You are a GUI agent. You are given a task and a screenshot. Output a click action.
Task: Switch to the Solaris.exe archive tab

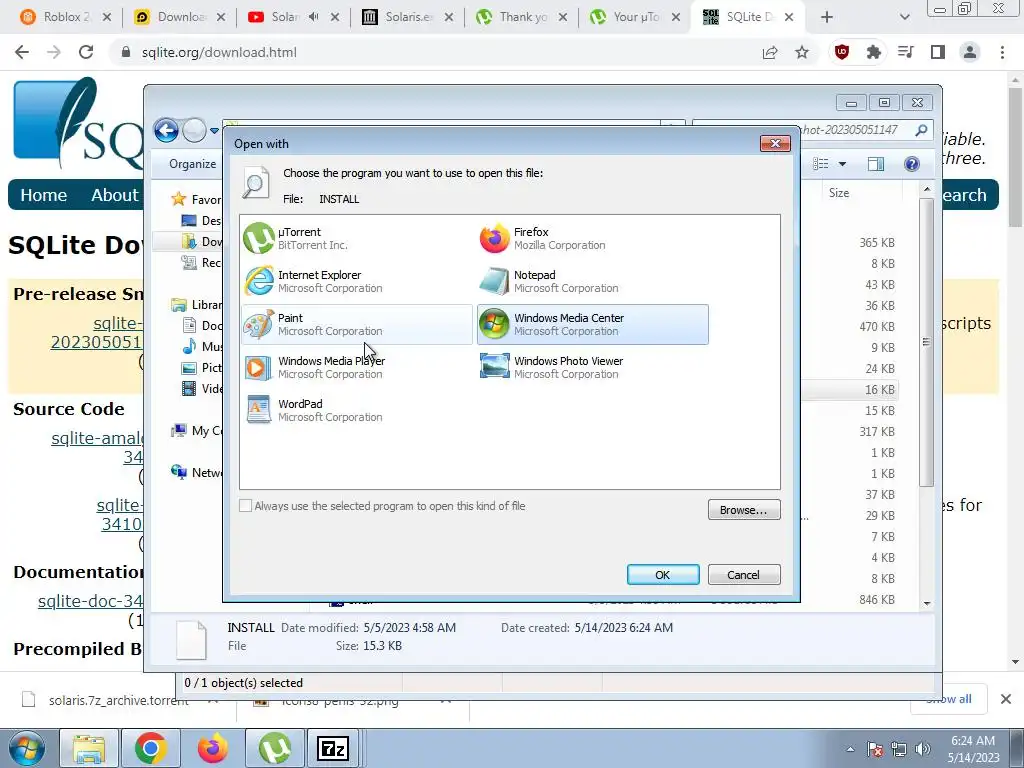tap(408, 17)
